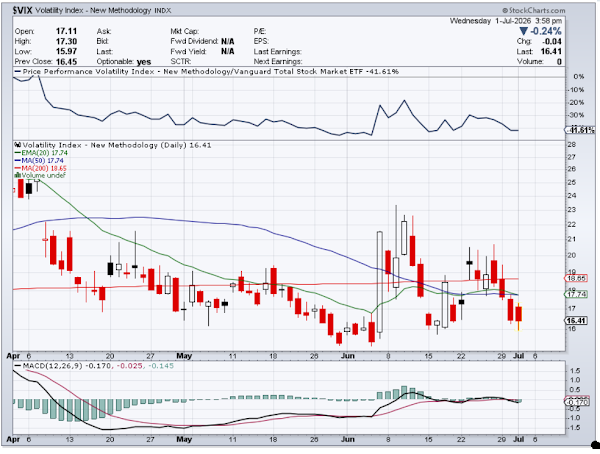The image size is (600, 454).
Task: Click the candlestick icon beside Volatility Index legend
Action: (x=18, y=145)
